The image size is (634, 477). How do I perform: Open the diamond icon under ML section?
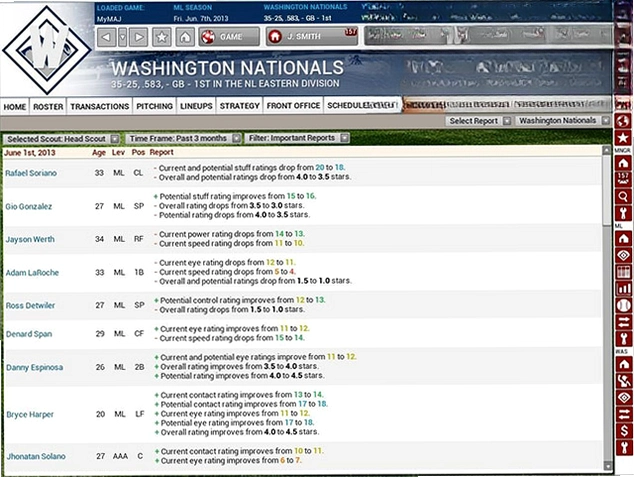point(623,255)
